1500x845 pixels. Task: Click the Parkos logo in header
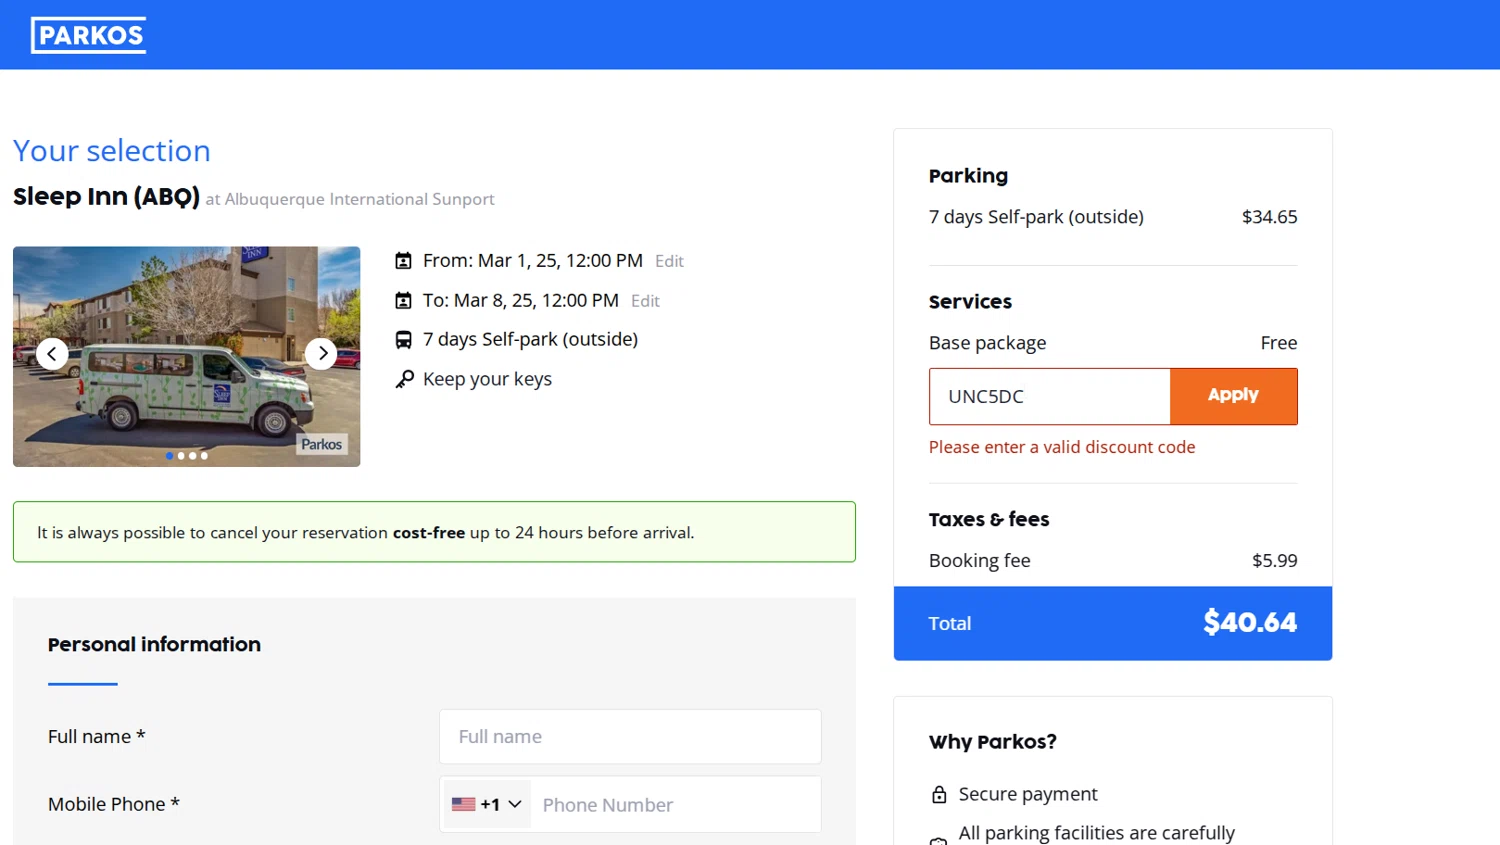[88, 35]
